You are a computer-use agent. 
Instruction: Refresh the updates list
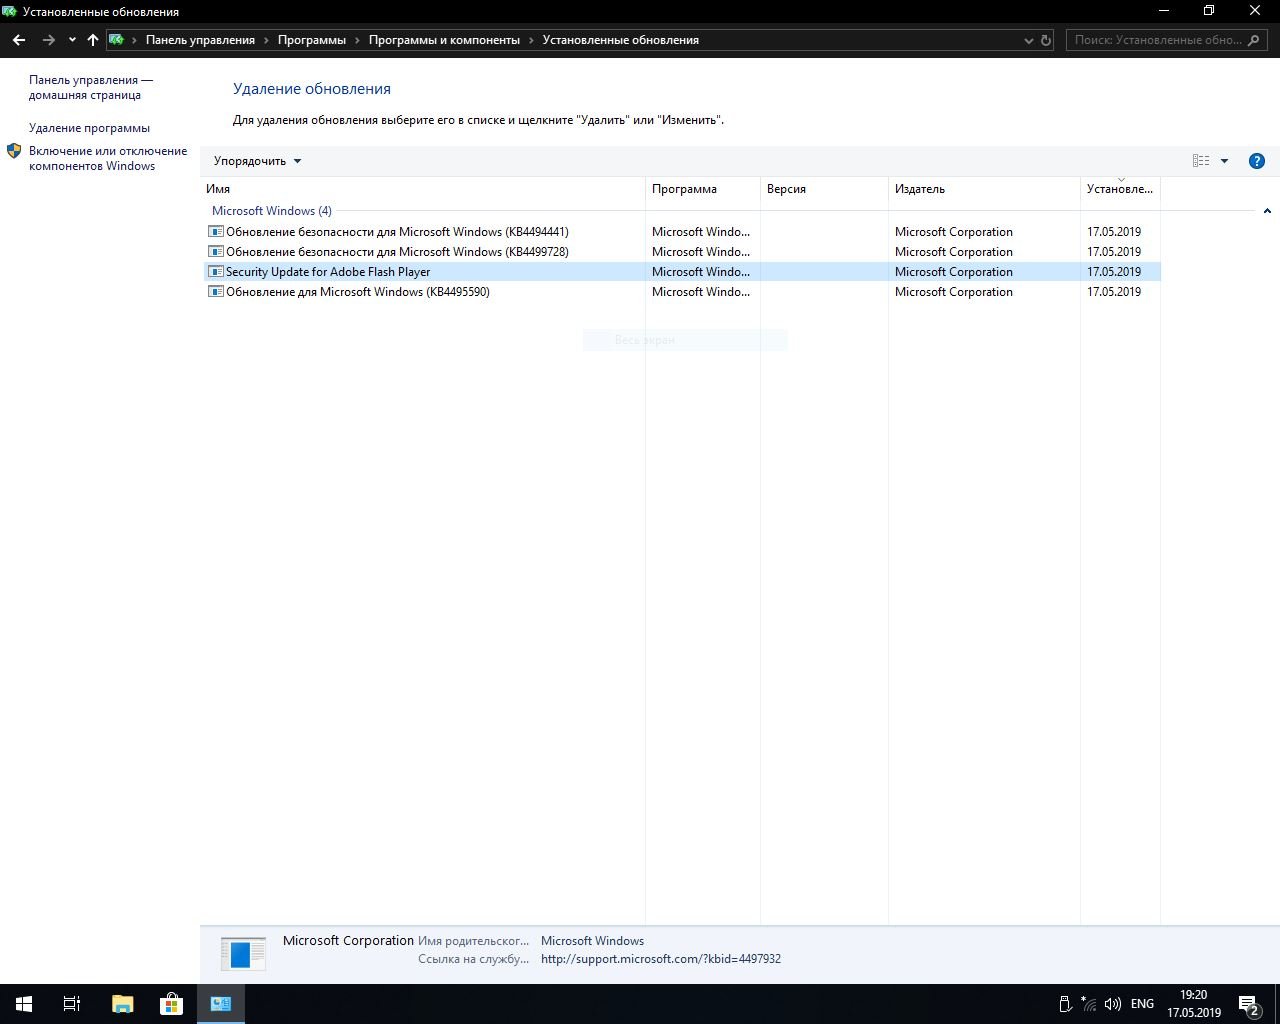click(1046, 40)
